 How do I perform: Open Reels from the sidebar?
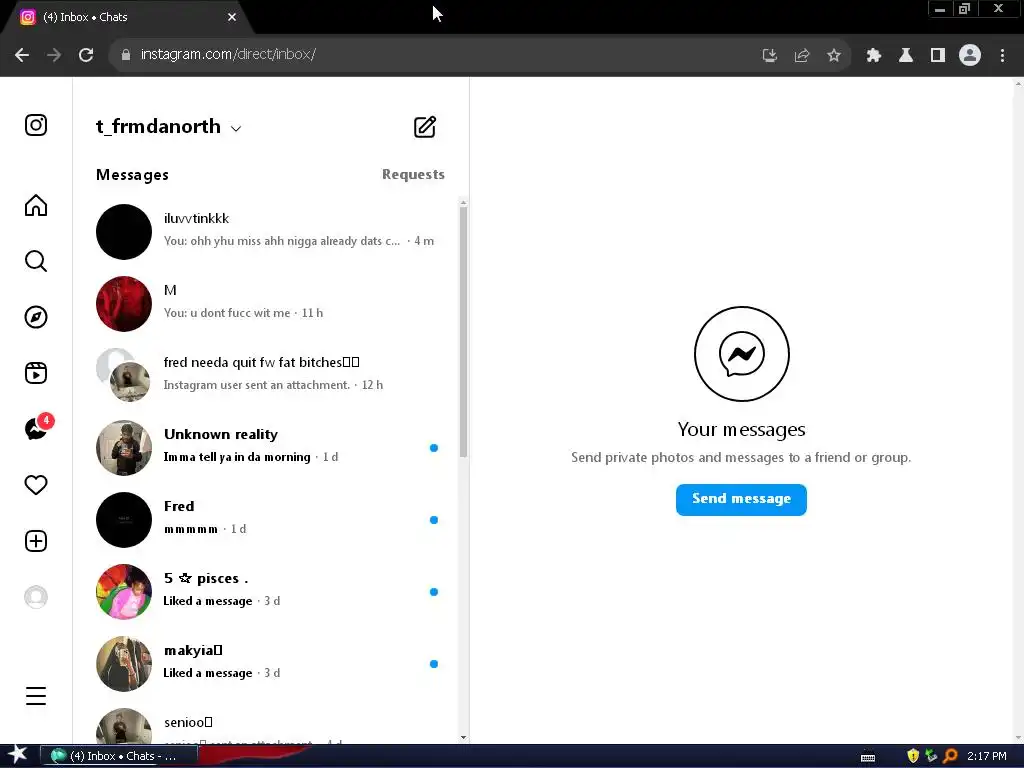36,373
